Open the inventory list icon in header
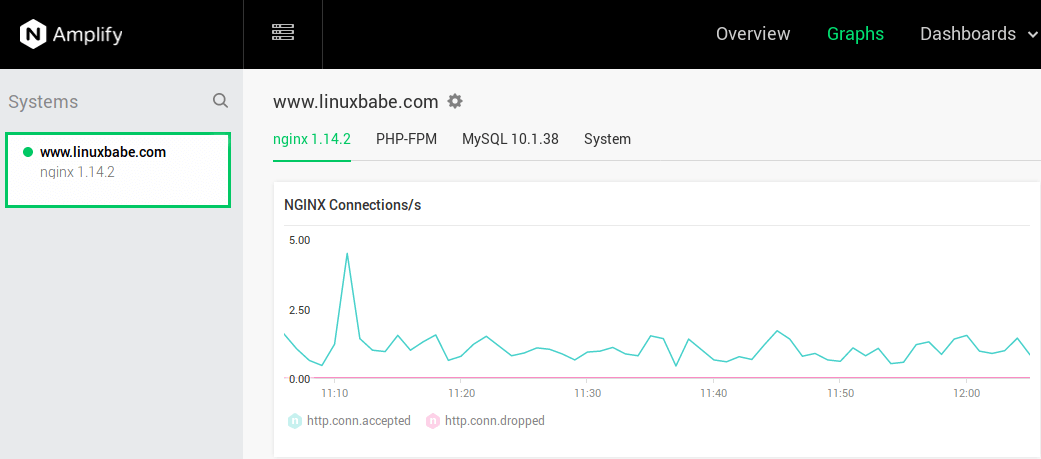Screen dimensions: 1041x459 coord(283,33)
